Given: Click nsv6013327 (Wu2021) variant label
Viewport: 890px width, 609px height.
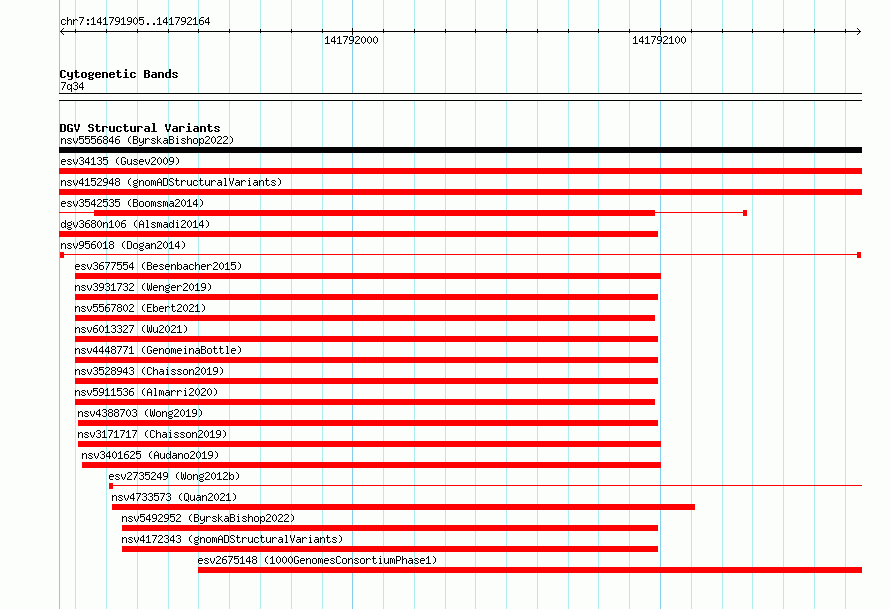Looking at the screenshot, I should (131, 329).
